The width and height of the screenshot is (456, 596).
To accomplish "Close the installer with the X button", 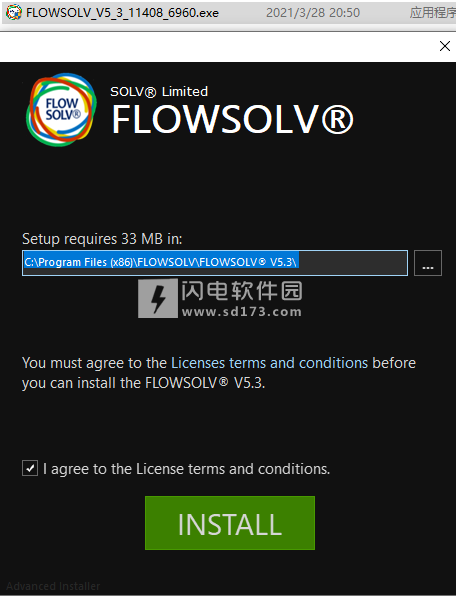I will click(445, 46).
